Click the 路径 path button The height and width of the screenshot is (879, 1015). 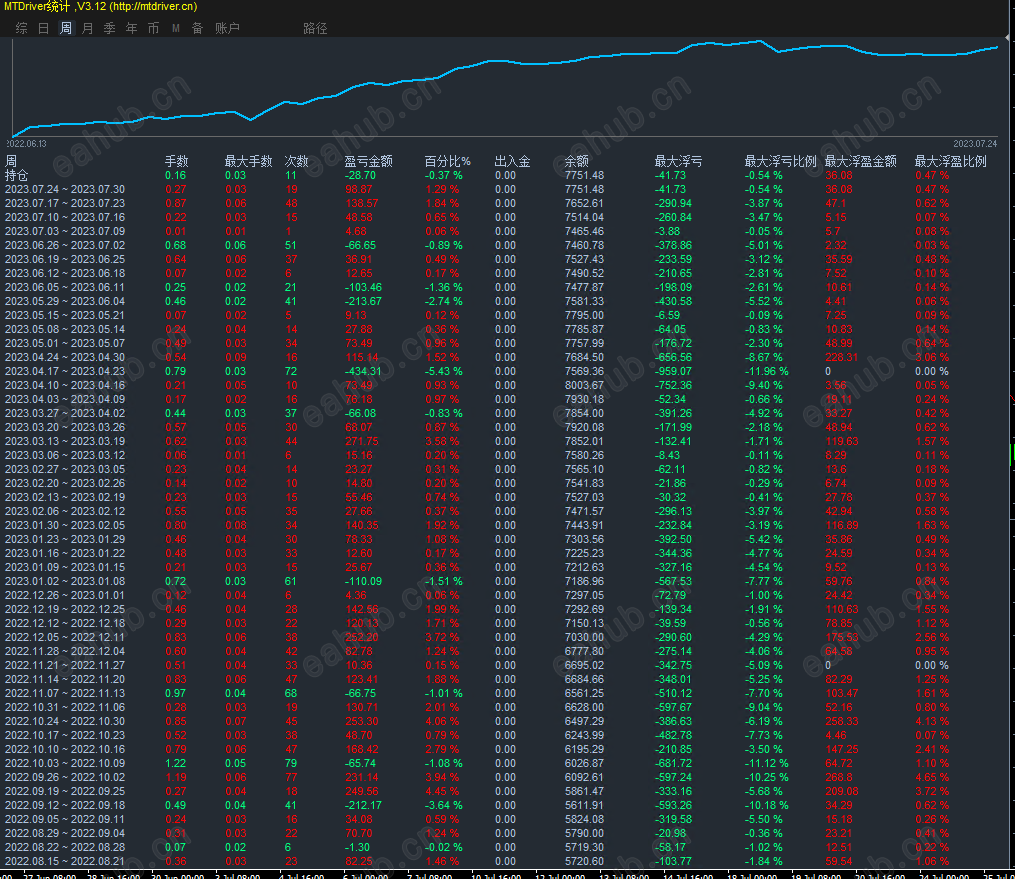coord(315,28)
